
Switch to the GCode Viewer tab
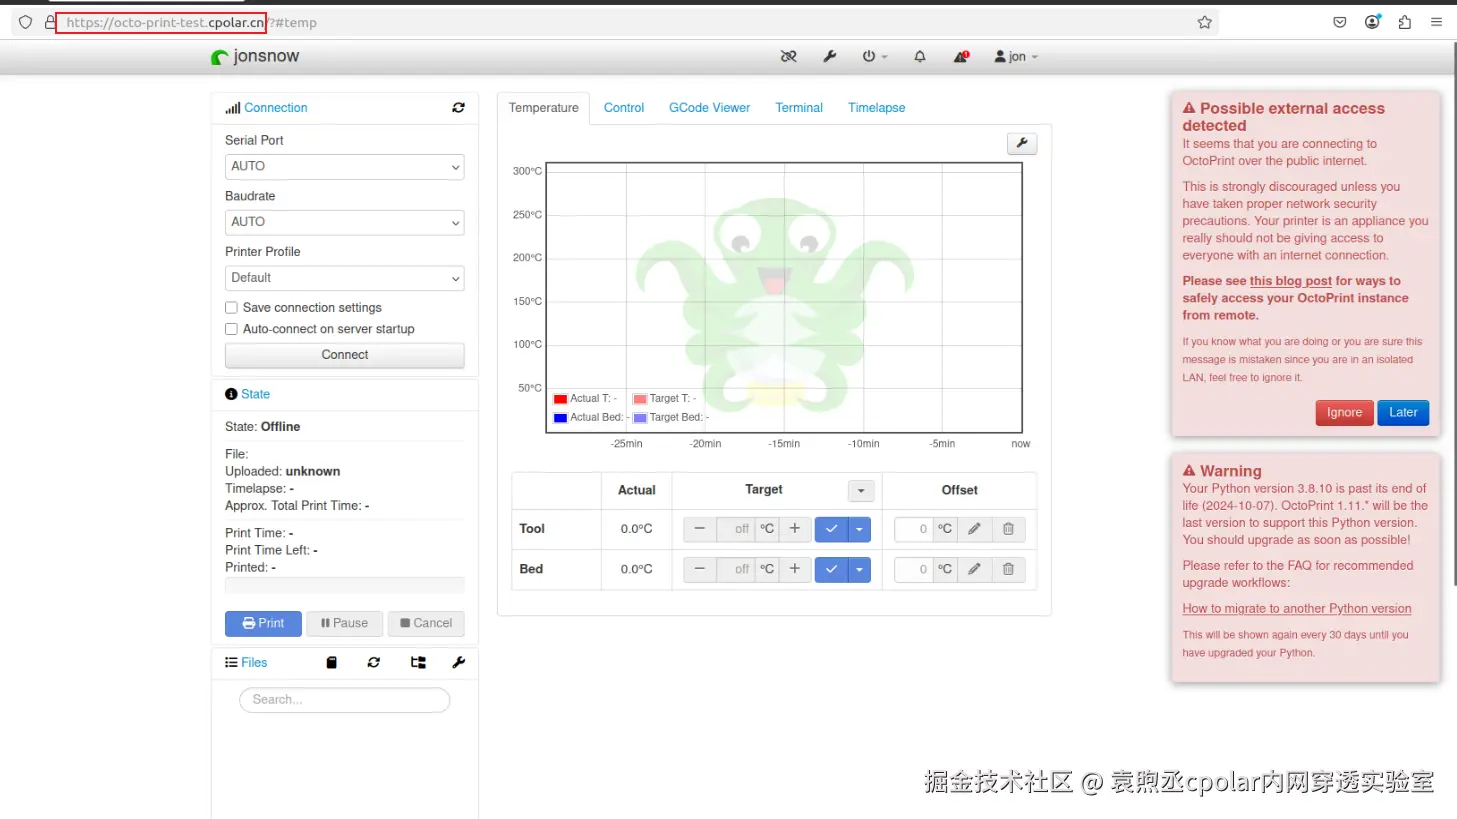(x=710, y=108)
